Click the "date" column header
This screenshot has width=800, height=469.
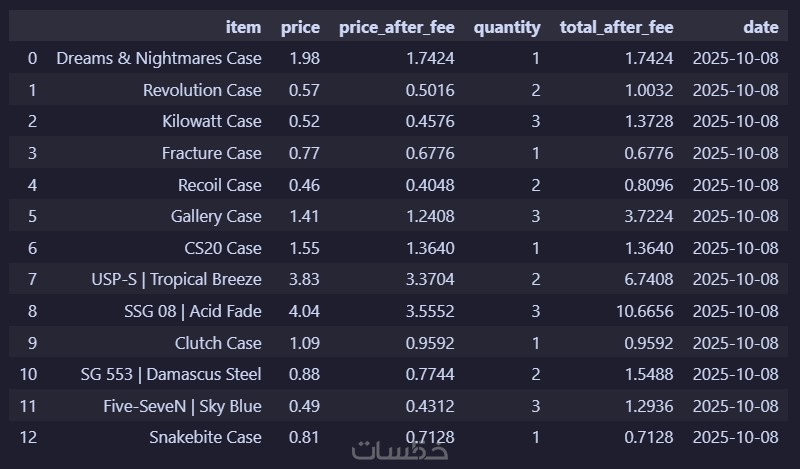[760, 27]
